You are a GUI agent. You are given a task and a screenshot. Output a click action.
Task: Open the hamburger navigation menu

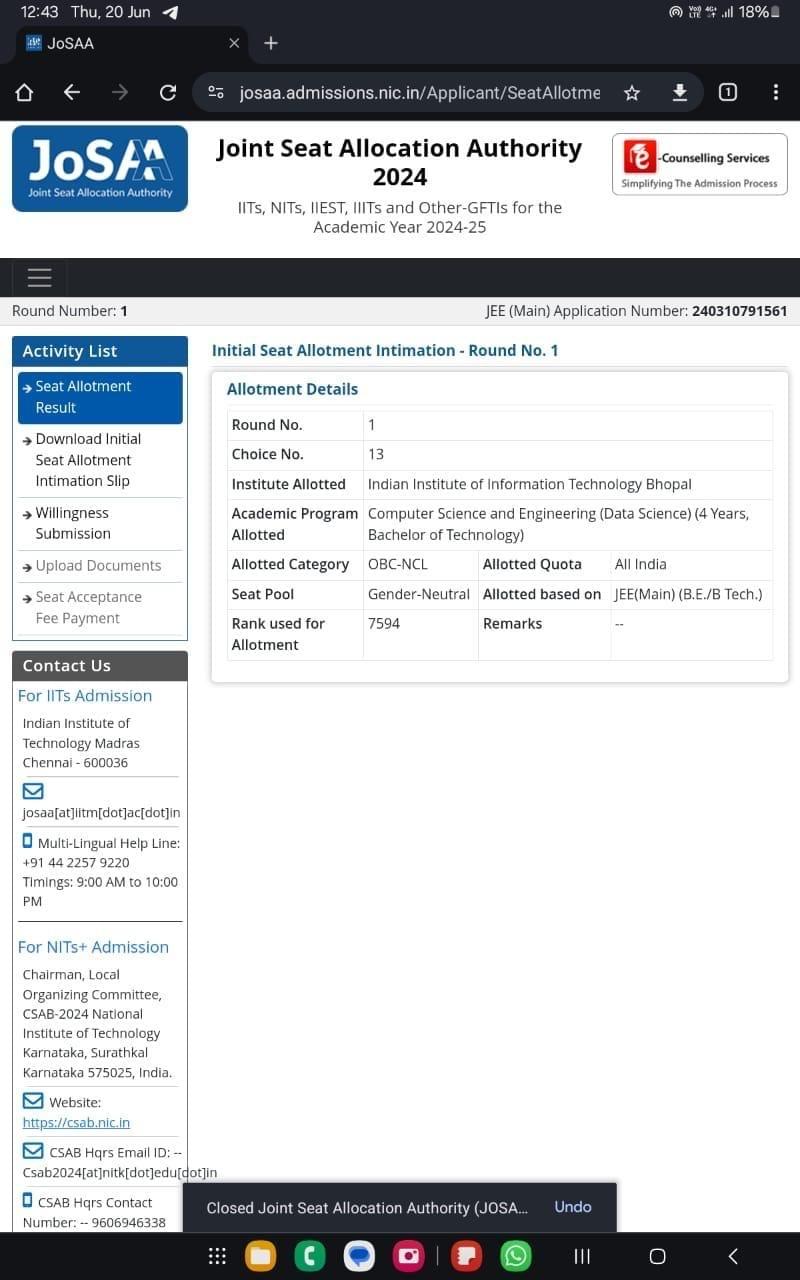pos(40,278)
